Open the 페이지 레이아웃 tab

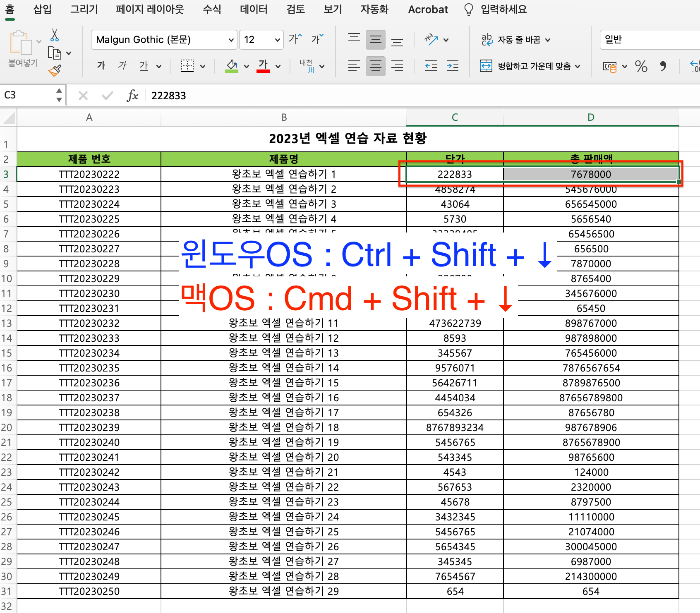pos(150,9)
